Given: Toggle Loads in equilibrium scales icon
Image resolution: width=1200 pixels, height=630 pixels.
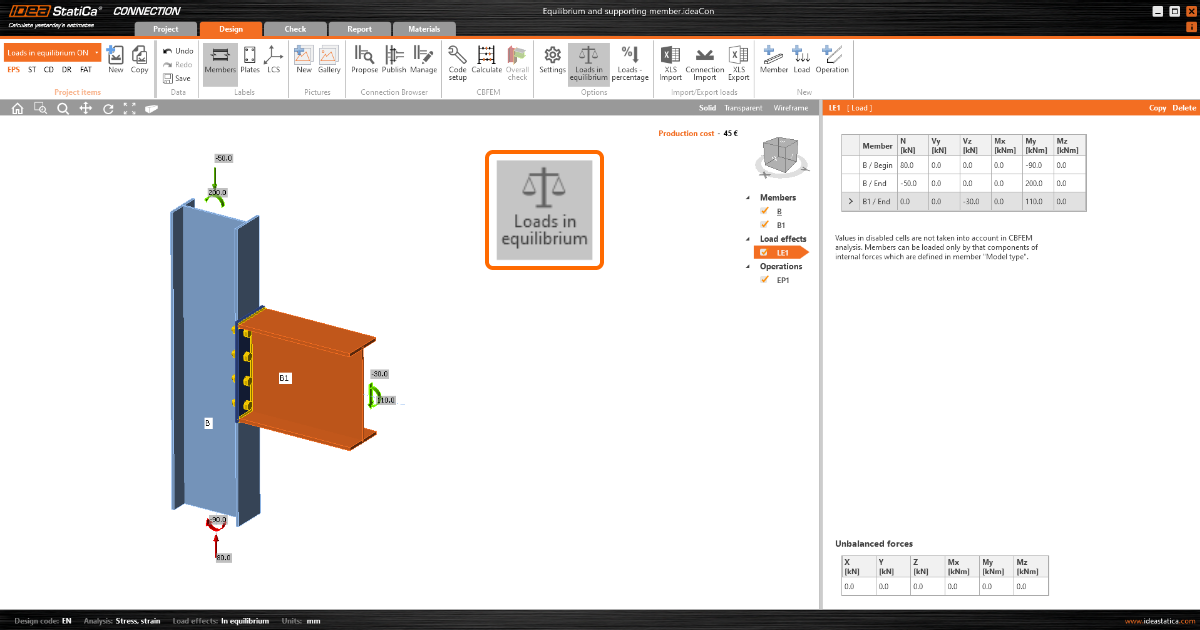Looking at the screenshot, I should click(588, 56).
